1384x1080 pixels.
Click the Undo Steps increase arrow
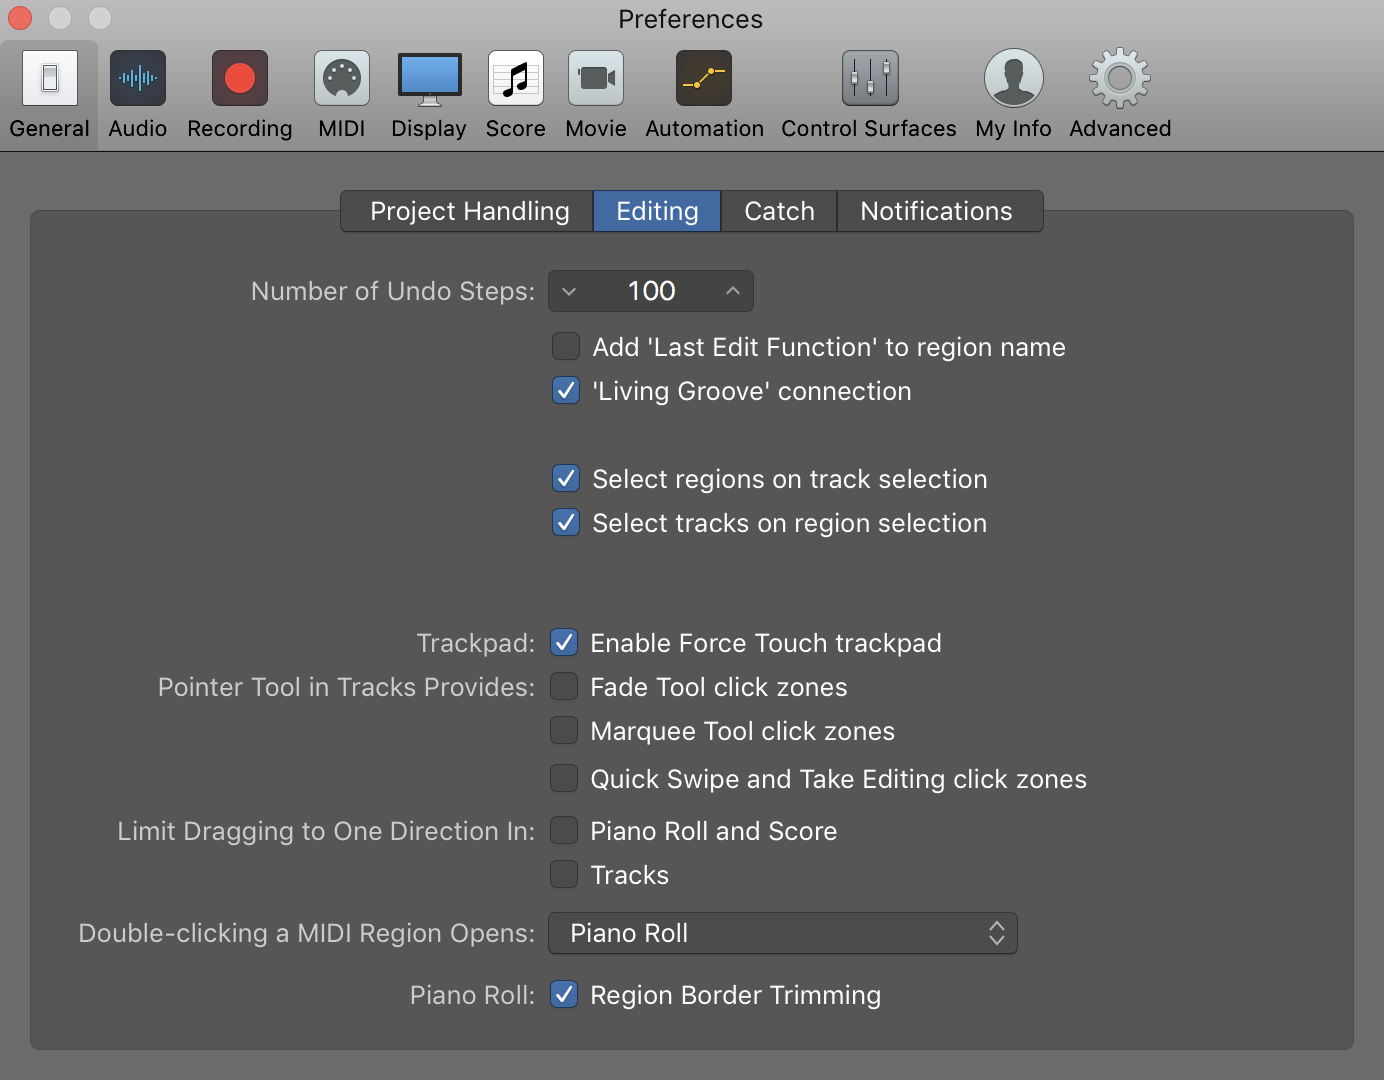(733, 291)
